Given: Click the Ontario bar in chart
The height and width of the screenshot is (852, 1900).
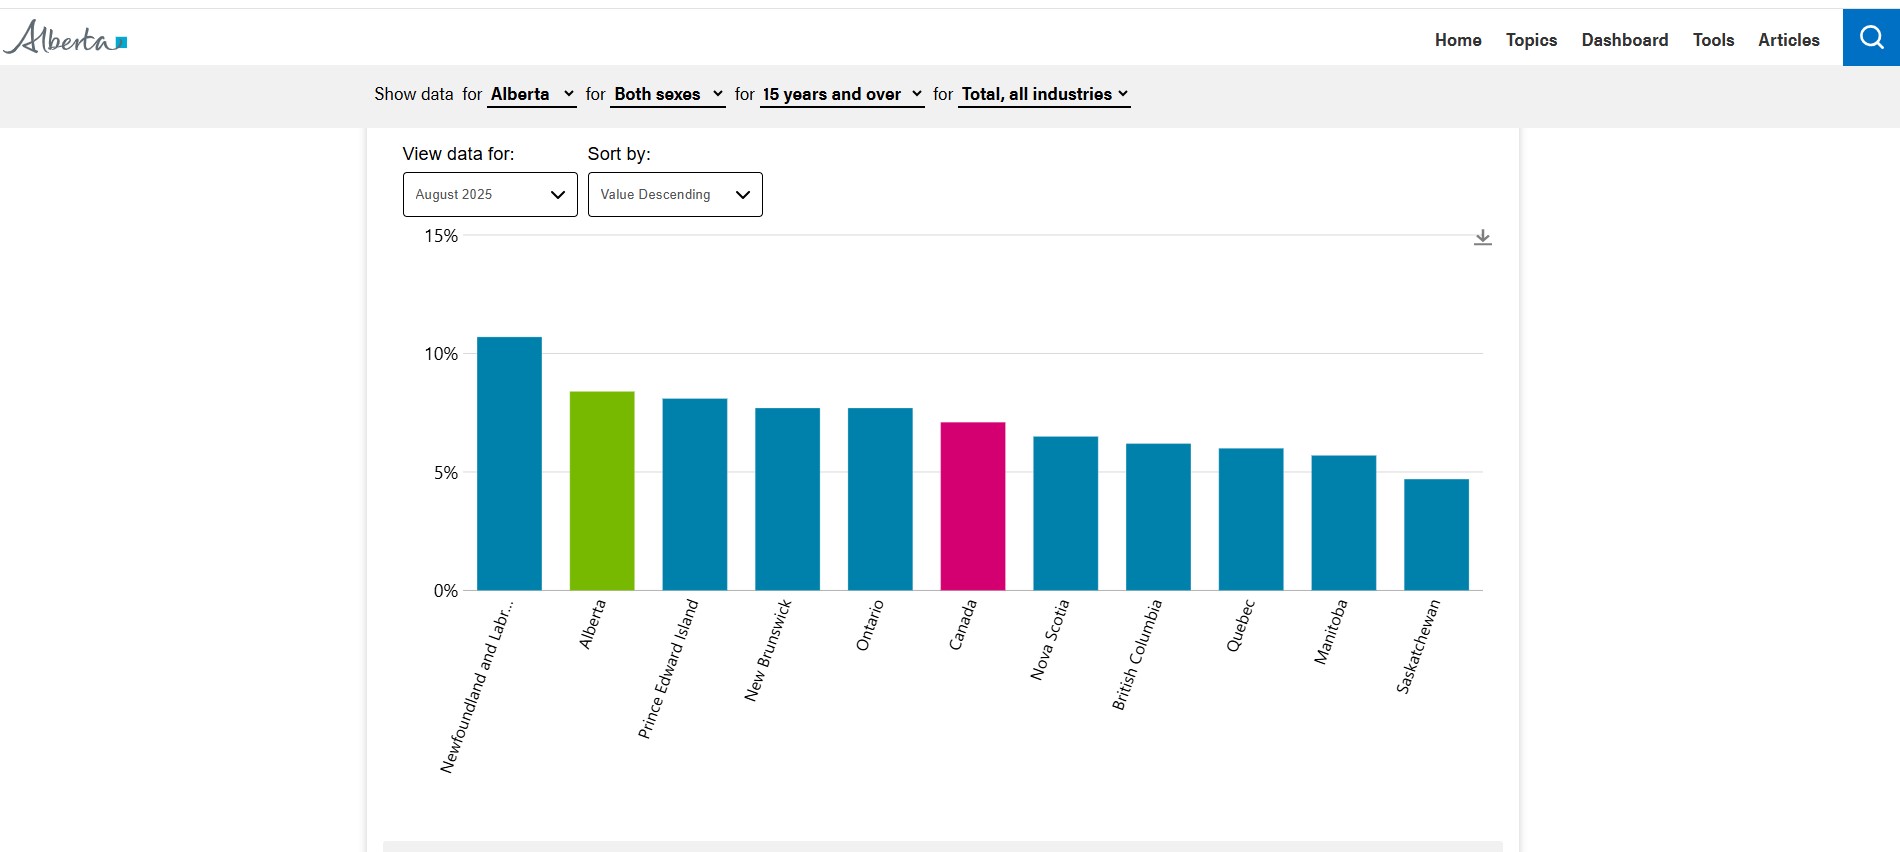Looking at the screenshot, I should 880,498.
